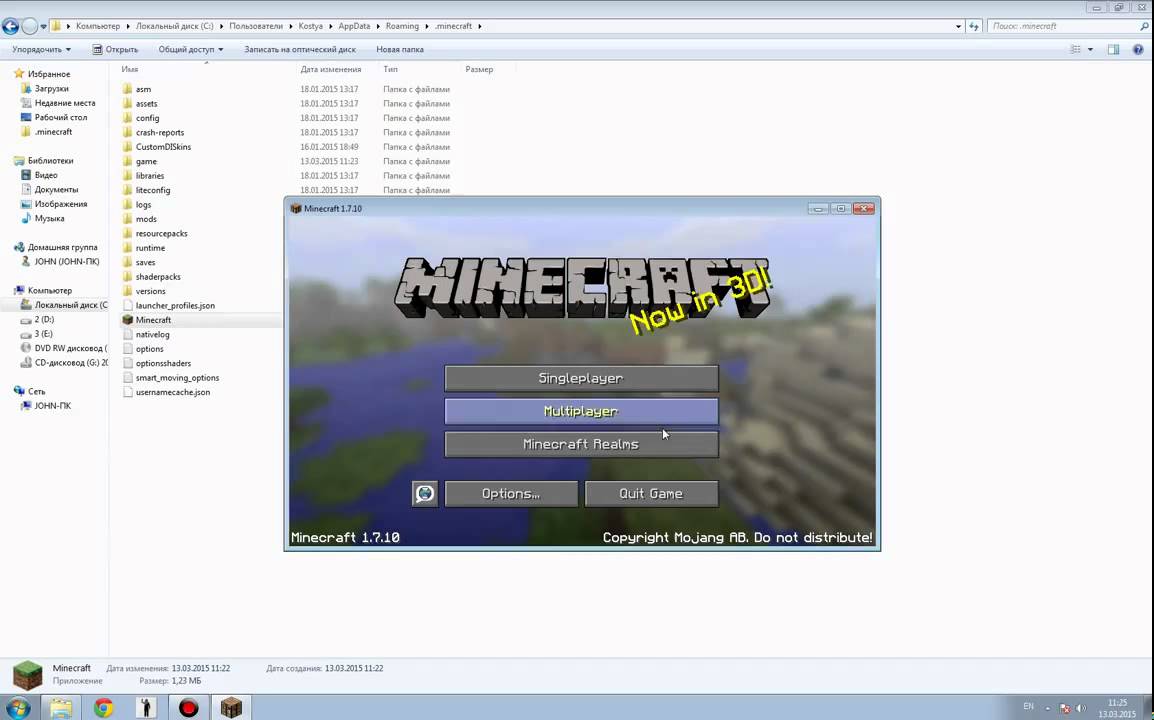
Task: Select Видео library
Action: coord(46,175)
